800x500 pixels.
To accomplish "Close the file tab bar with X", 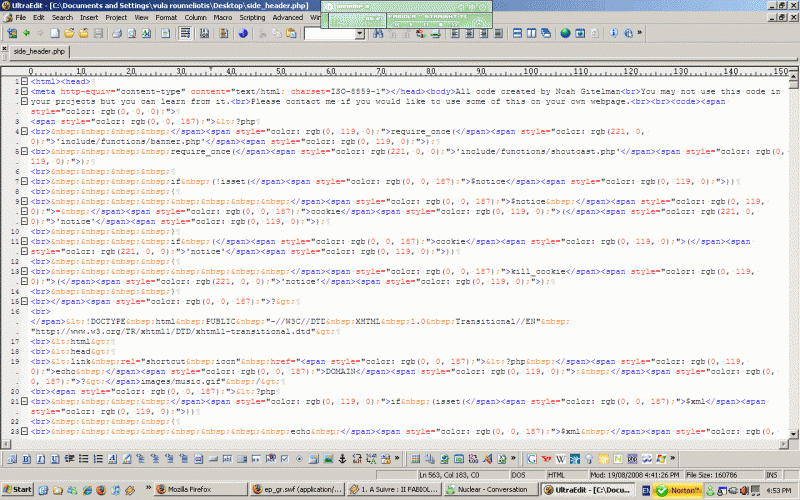I will [x=4, y=48].
